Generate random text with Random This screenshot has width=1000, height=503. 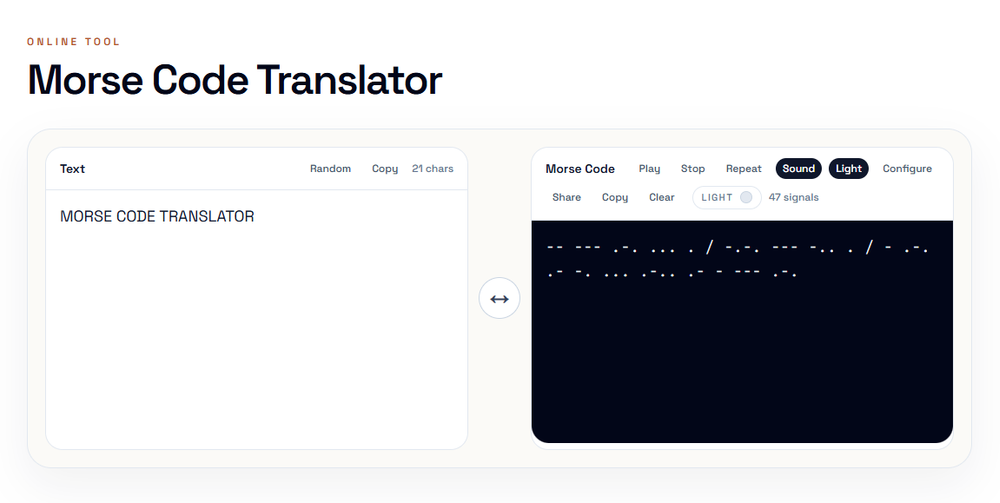tap(330, 168)
